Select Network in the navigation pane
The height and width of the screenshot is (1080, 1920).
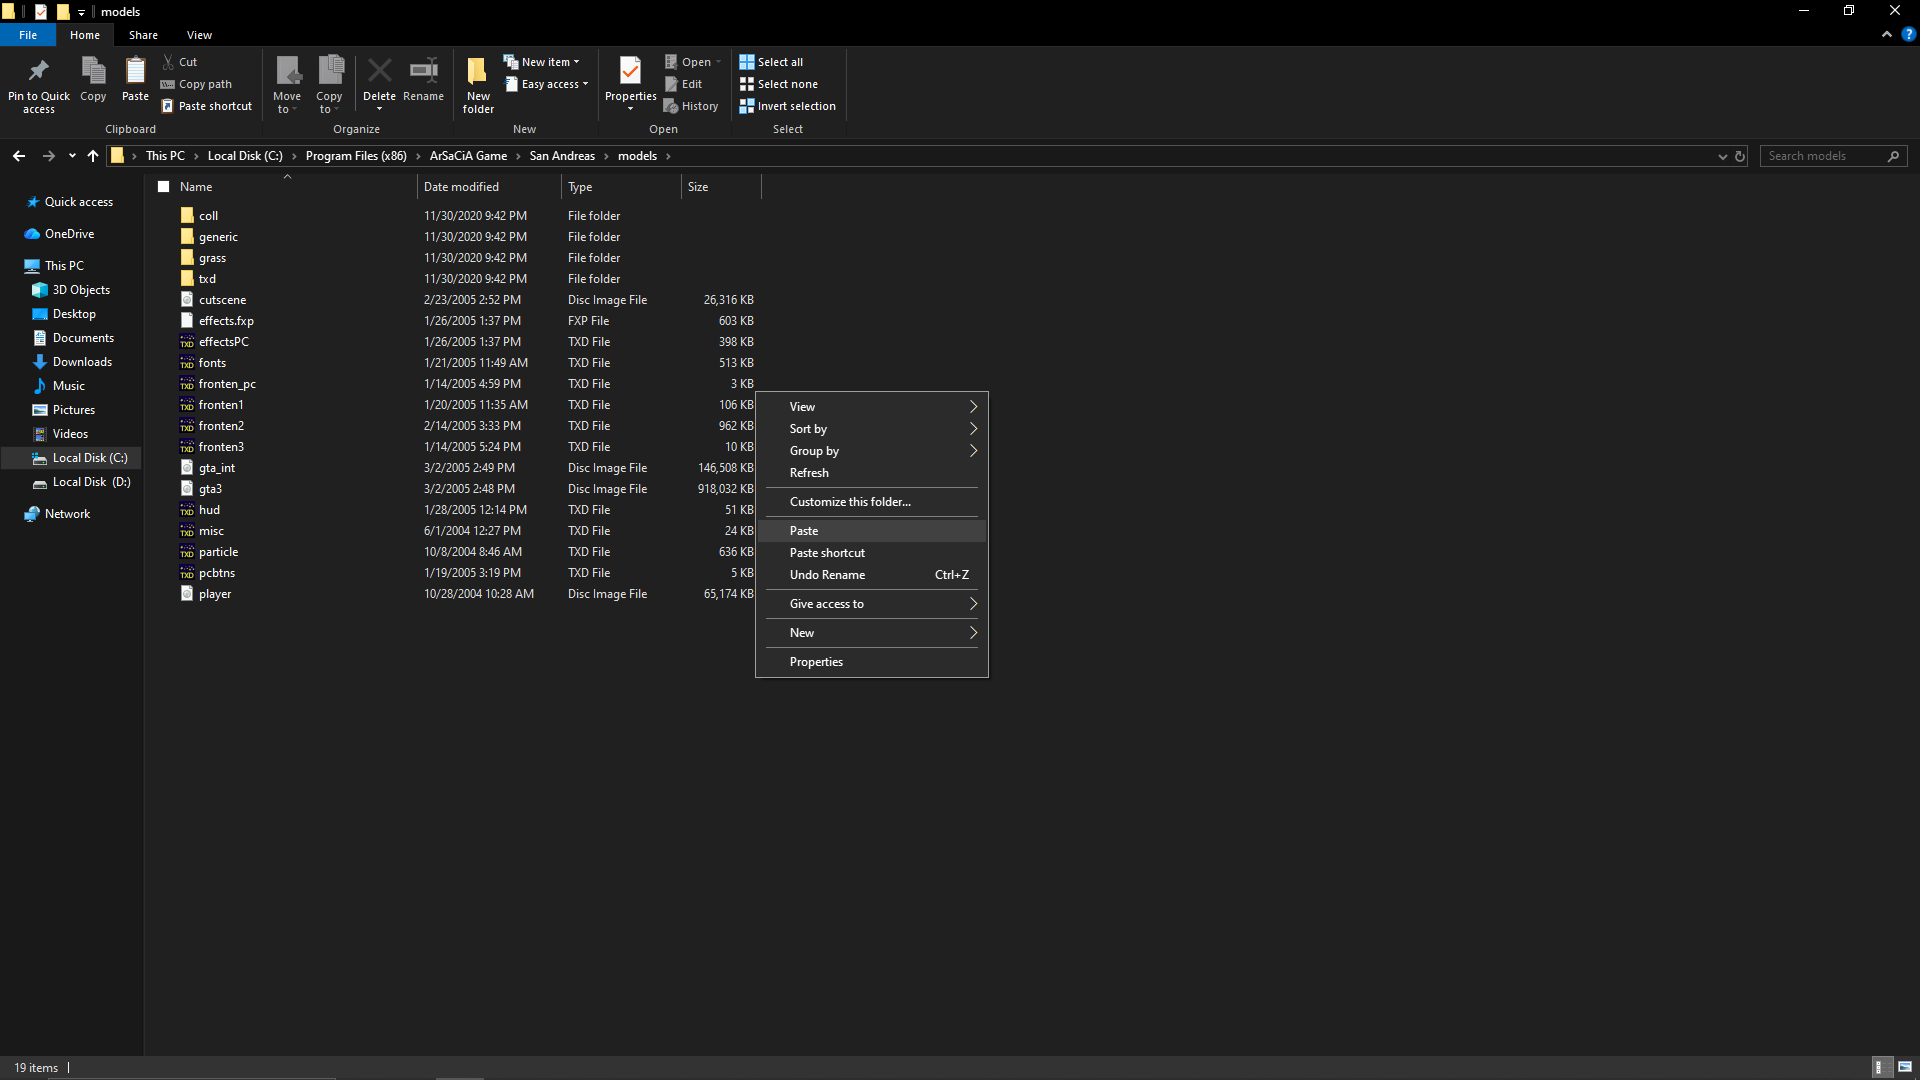pos(58,514)
